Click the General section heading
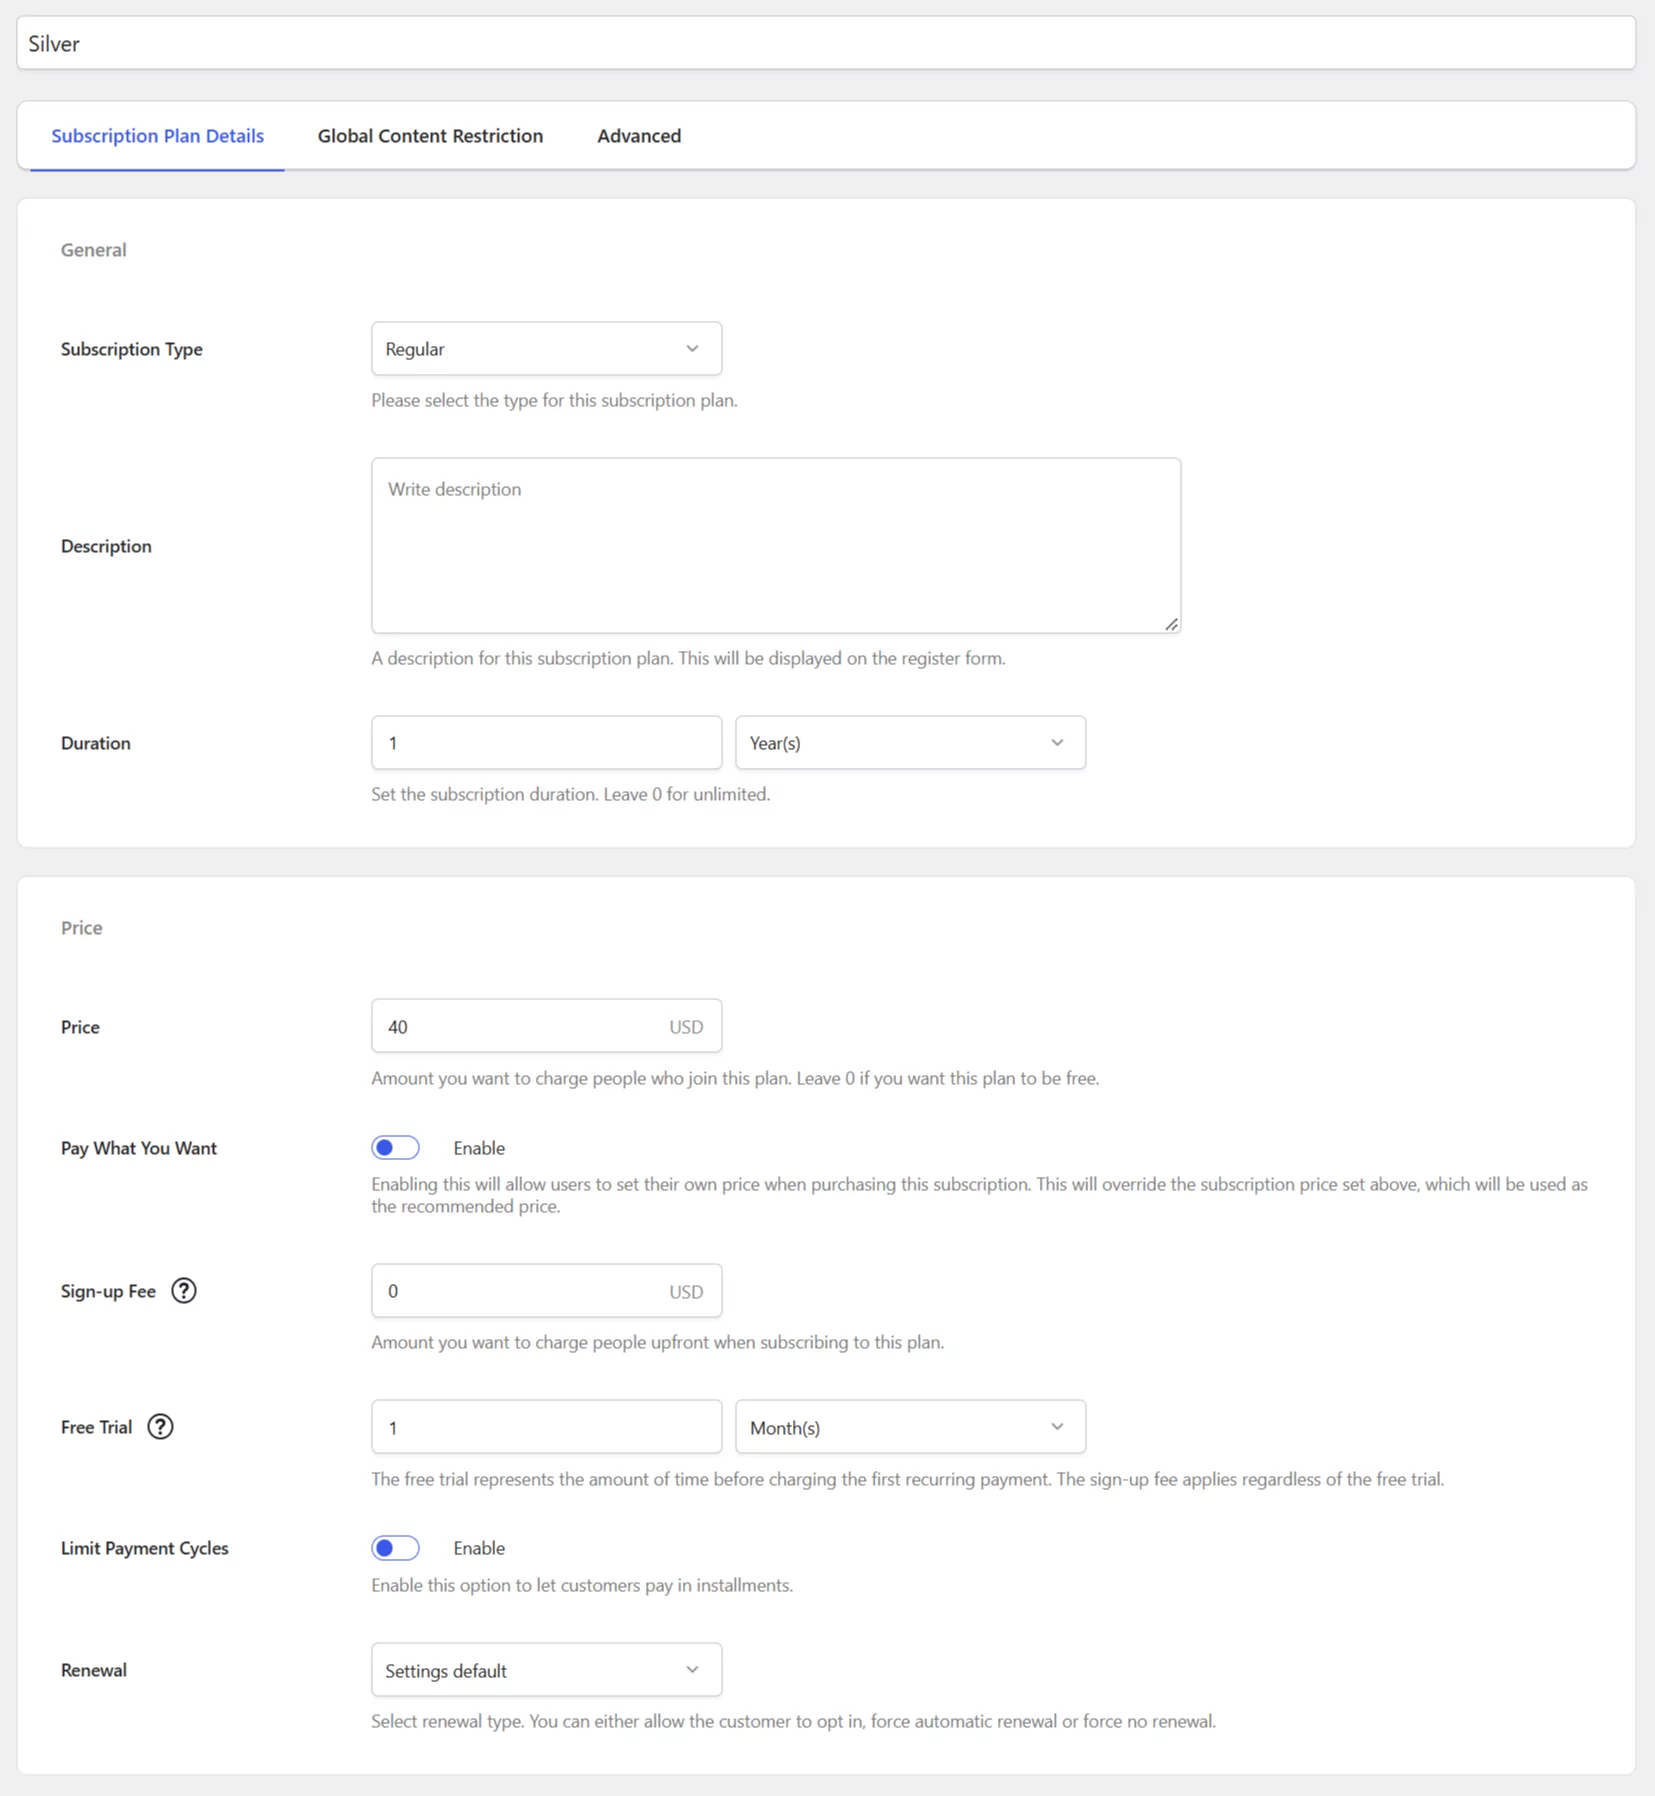This screenshot has height=1796, width=1655. coord(93,250)
